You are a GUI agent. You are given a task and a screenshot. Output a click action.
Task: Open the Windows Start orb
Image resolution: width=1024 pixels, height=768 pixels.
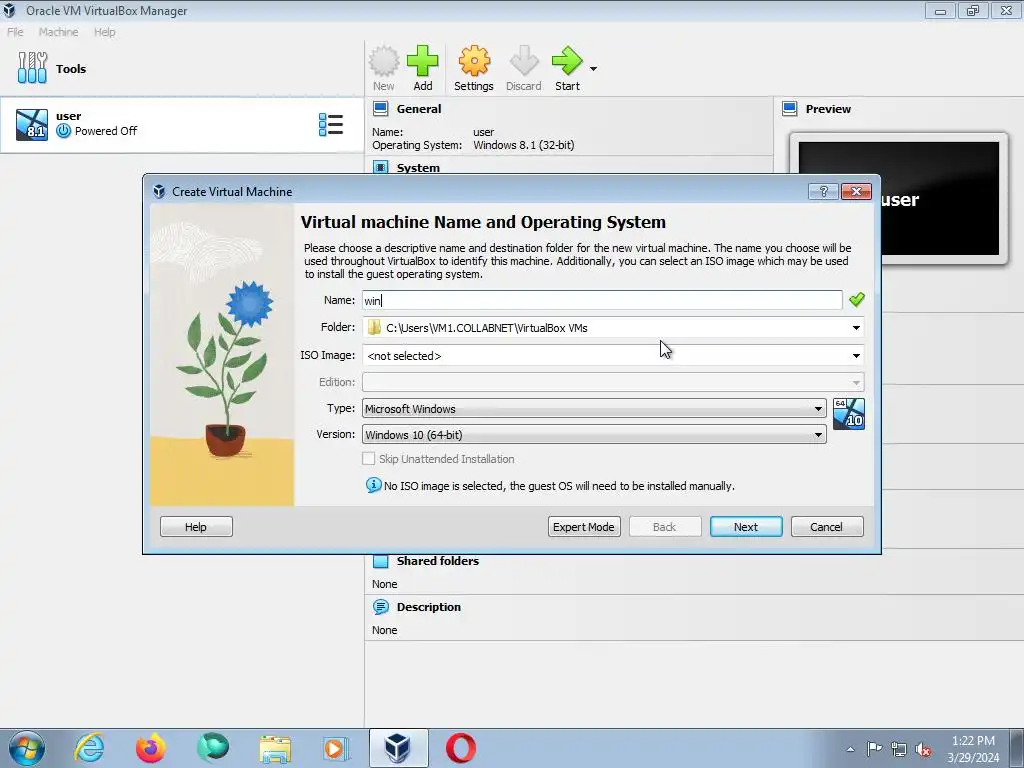[27, 748]
